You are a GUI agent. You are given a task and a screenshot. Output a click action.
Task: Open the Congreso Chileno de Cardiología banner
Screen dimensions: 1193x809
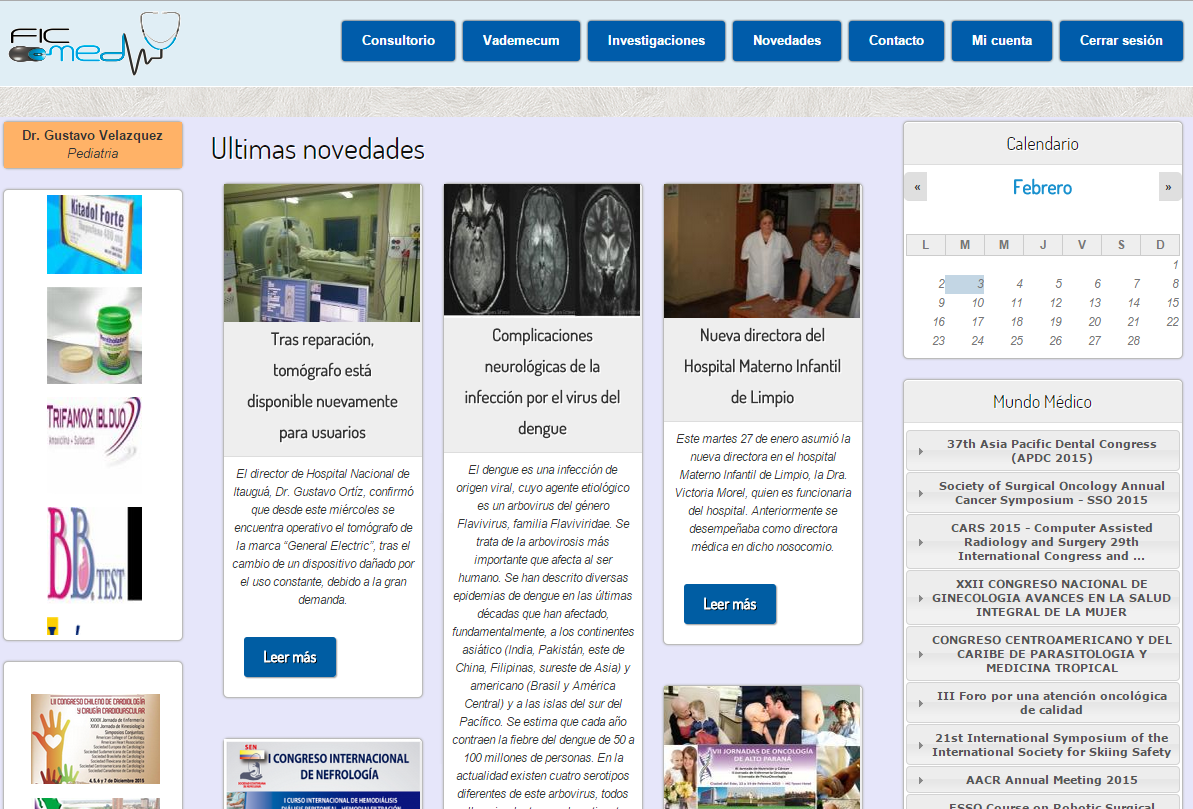[95, 738]
